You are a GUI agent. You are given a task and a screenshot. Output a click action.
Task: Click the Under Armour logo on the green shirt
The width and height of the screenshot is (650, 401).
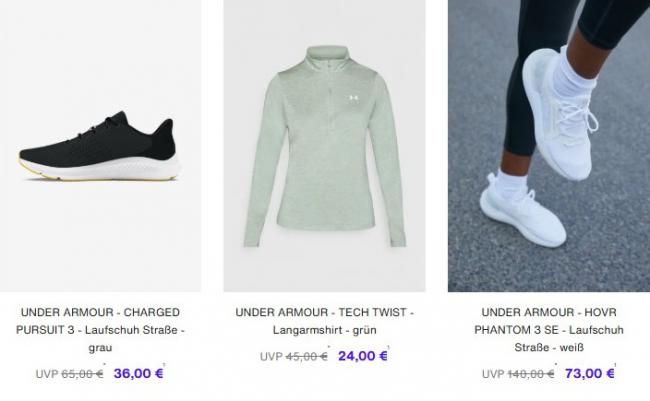click(x=353, y=97)
